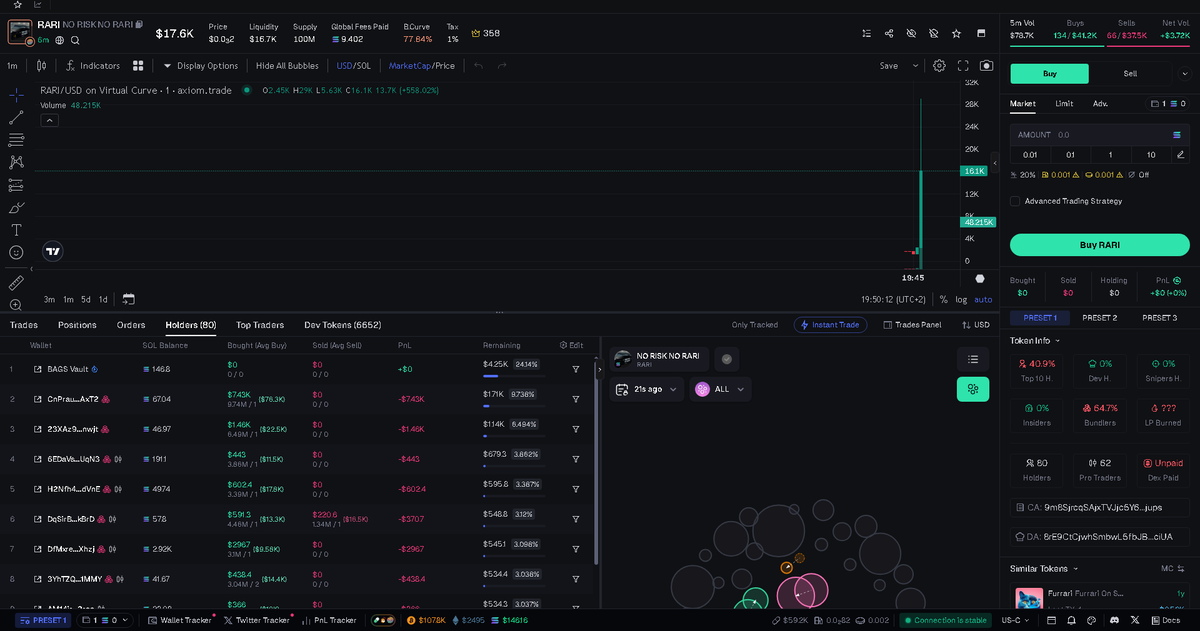Toggle chart between MarketCap and Price
This screenshot has height=631, width=1200.
[422, 66]
